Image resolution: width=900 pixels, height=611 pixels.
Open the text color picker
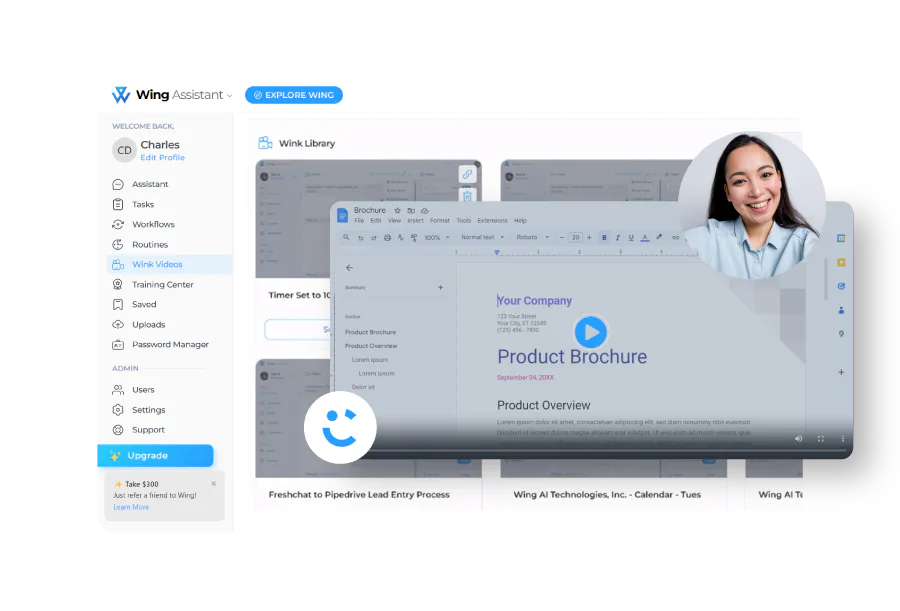point(645,237)
